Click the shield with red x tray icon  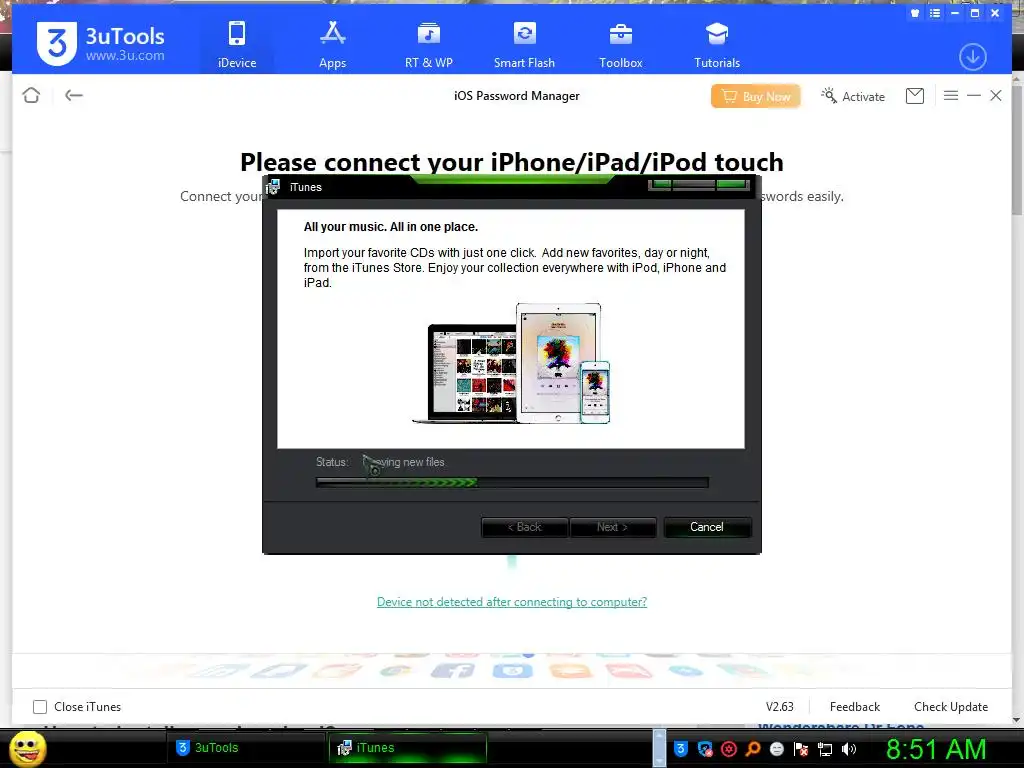(705, 749)
